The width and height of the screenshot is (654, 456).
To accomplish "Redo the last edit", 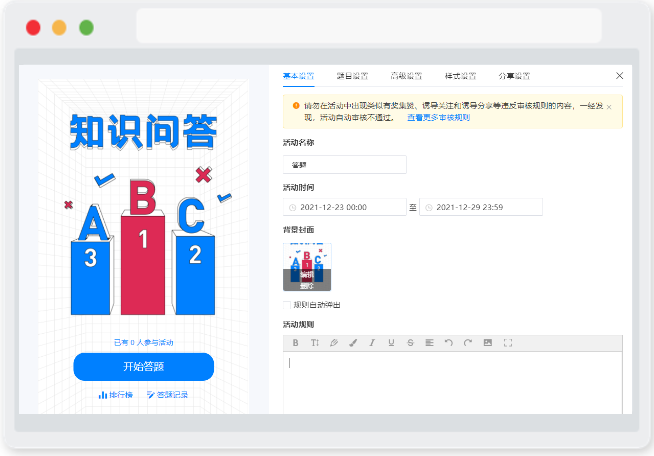I will (468, 343).
